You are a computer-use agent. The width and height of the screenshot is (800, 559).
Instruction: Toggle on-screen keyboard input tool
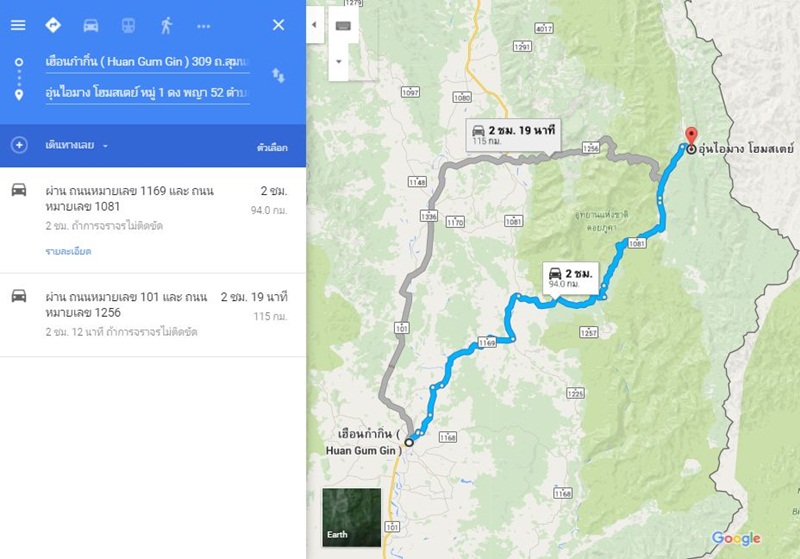click(x=343, y=26)
